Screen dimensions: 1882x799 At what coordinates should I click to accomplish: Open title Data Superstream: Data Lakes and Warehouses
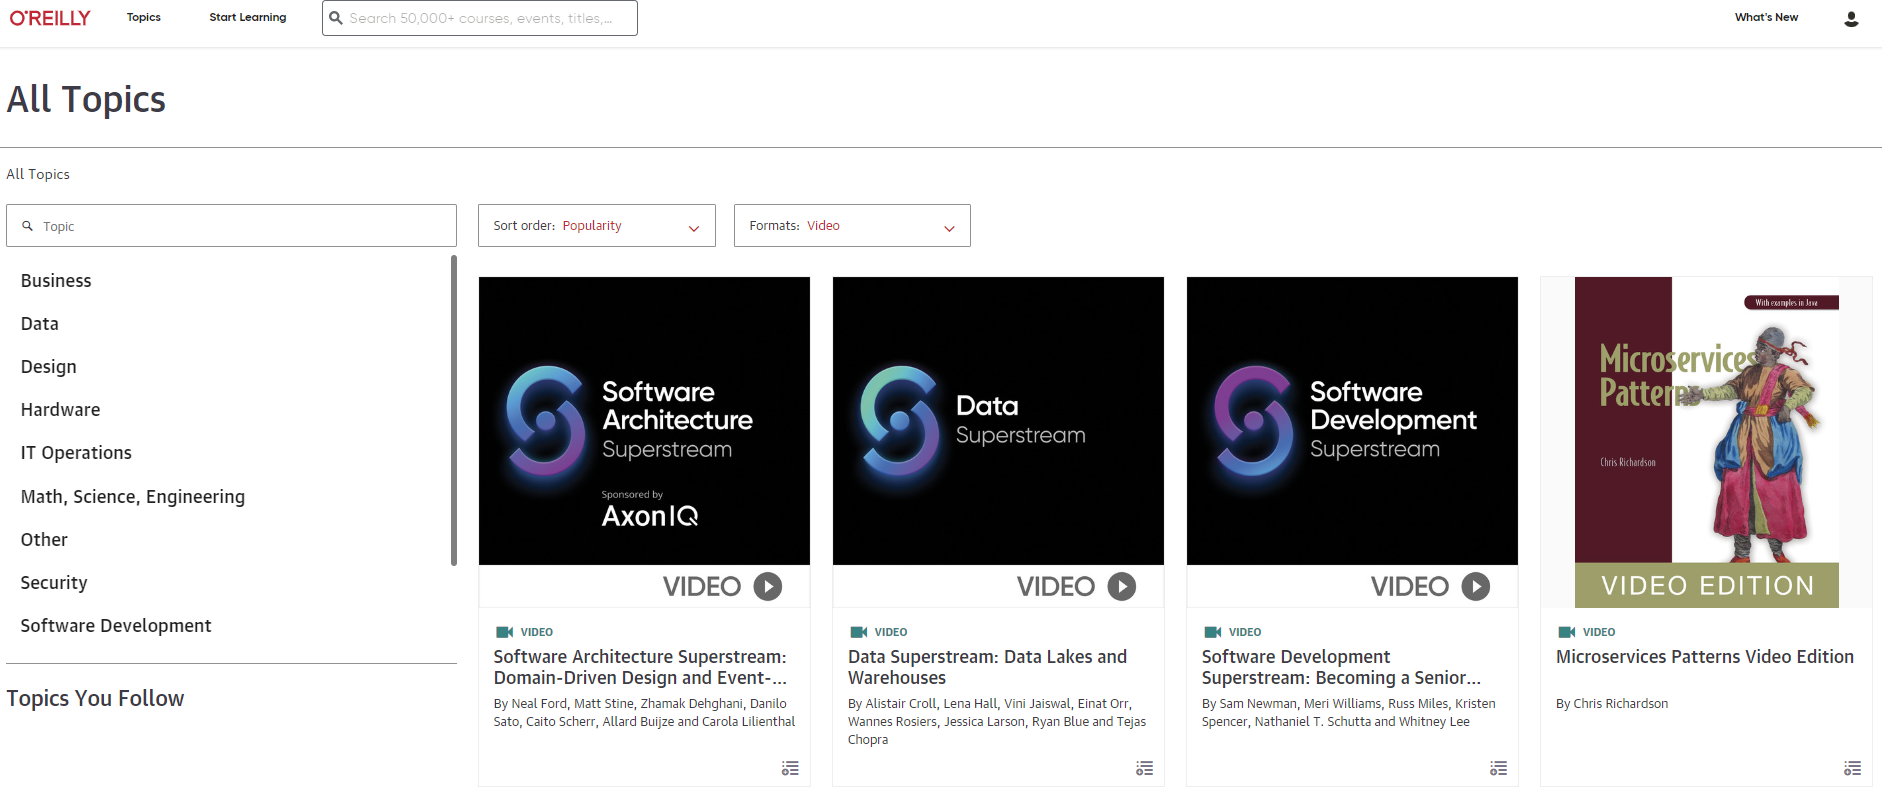pos(987,667)
